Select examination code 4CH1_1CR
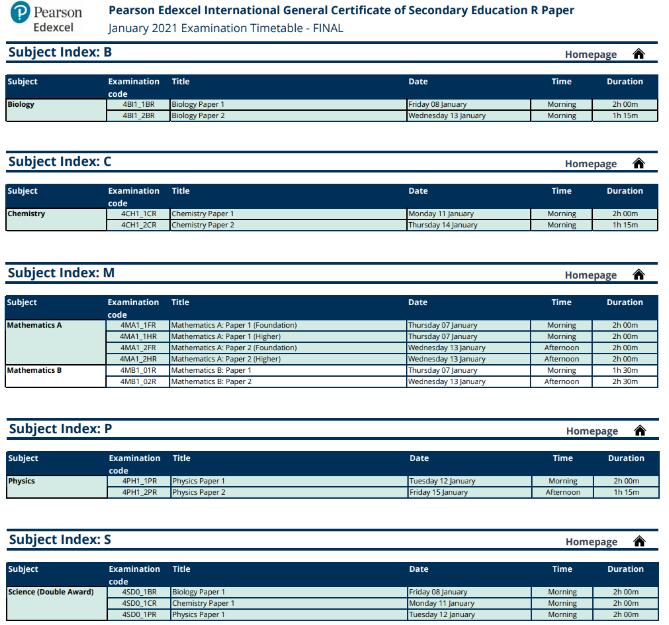 138,214
